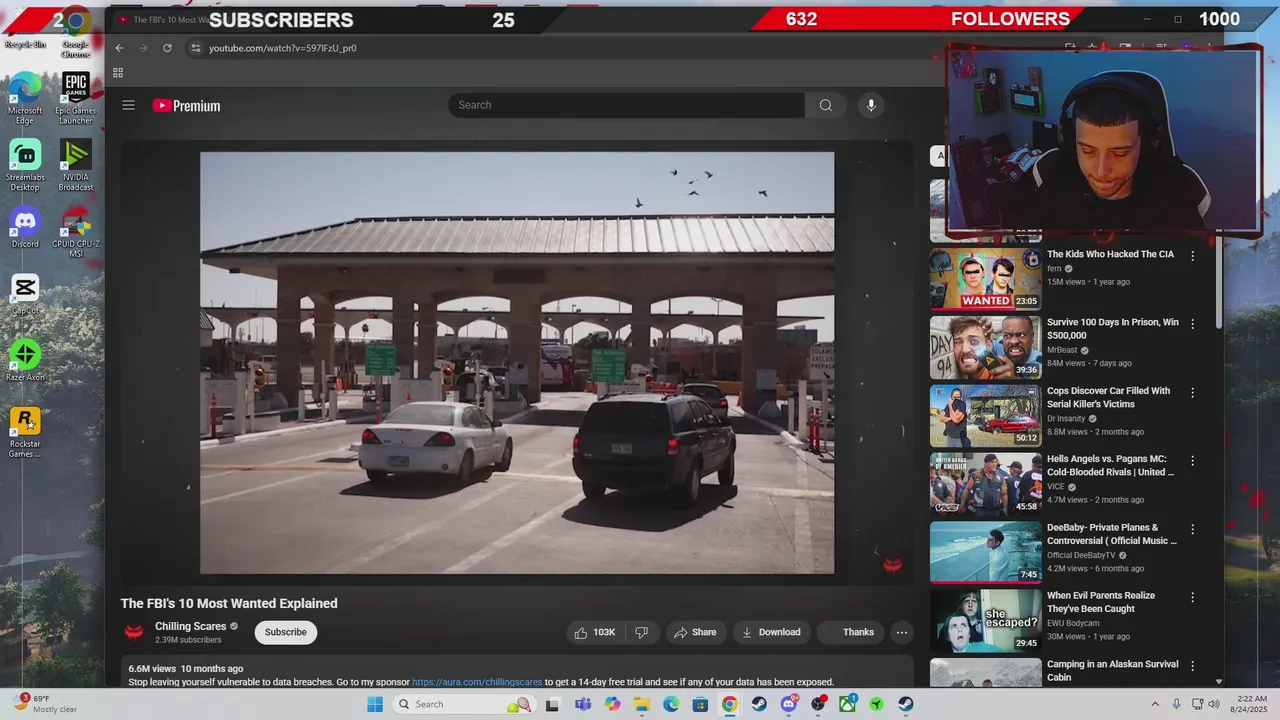The image size is (1280, 720).
Task: Open the aura.com/chillingscares sponsor link
Action: (477, 682)
